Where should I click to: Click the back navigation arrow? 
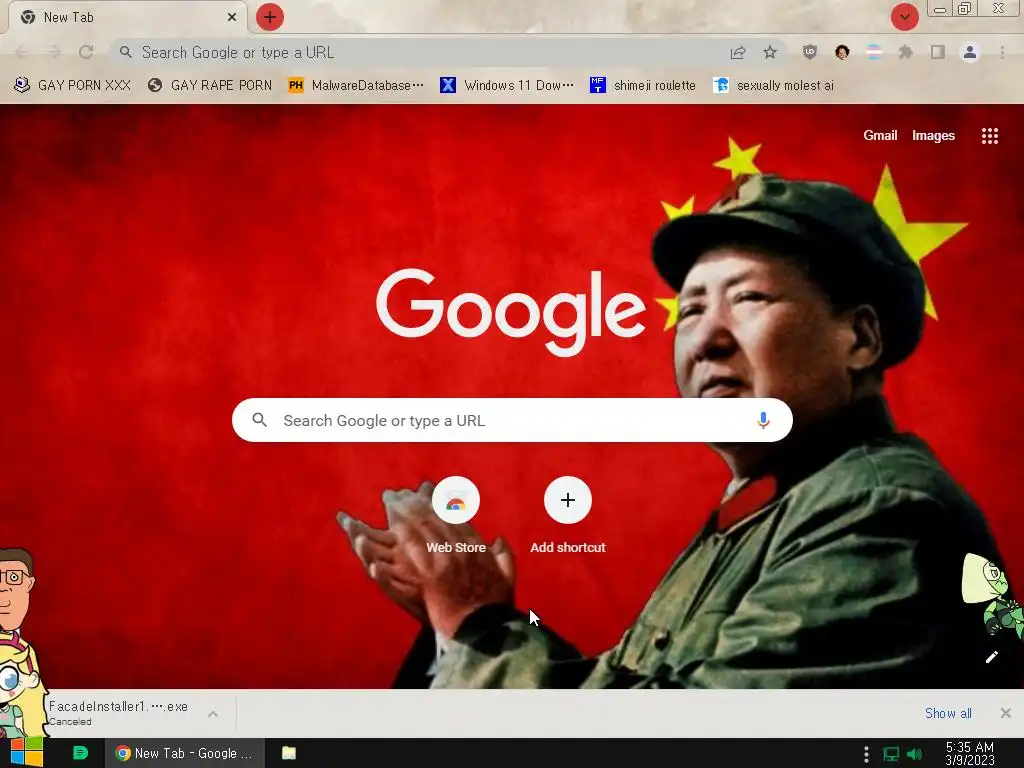coord(22,52)
